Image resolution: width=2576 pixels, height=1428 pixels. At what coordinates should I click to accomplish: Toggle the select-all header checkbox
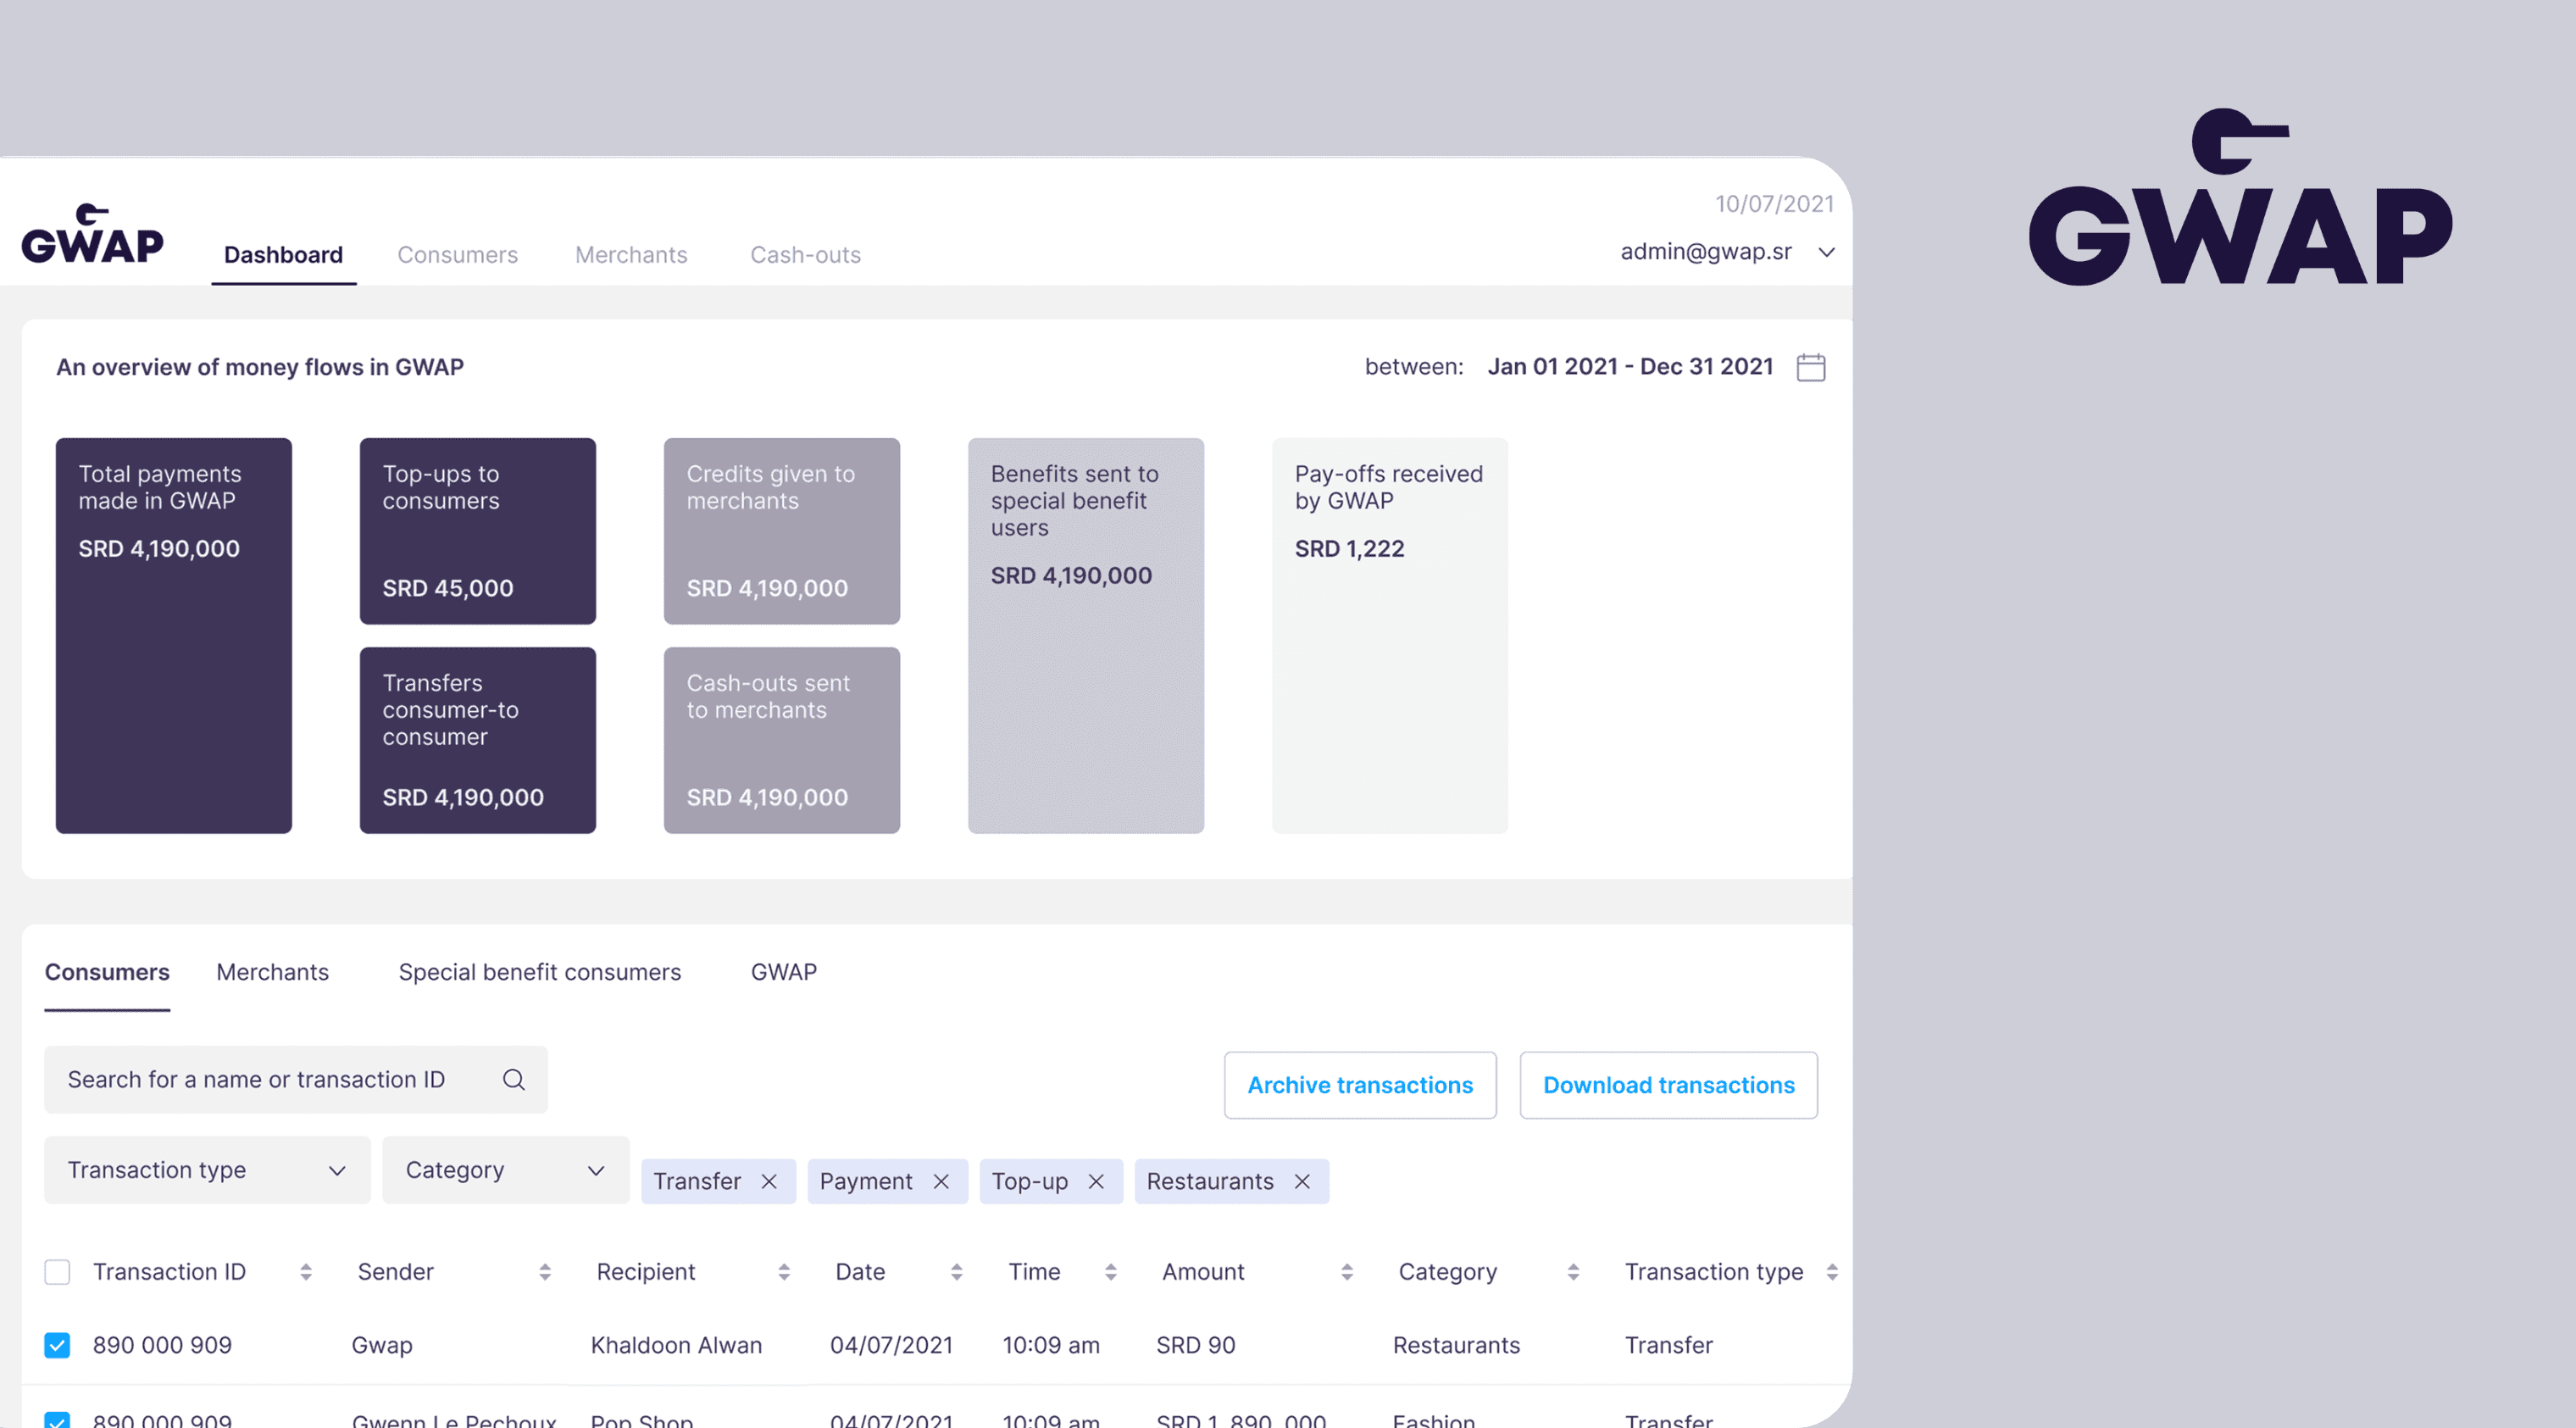(57, 1272)
